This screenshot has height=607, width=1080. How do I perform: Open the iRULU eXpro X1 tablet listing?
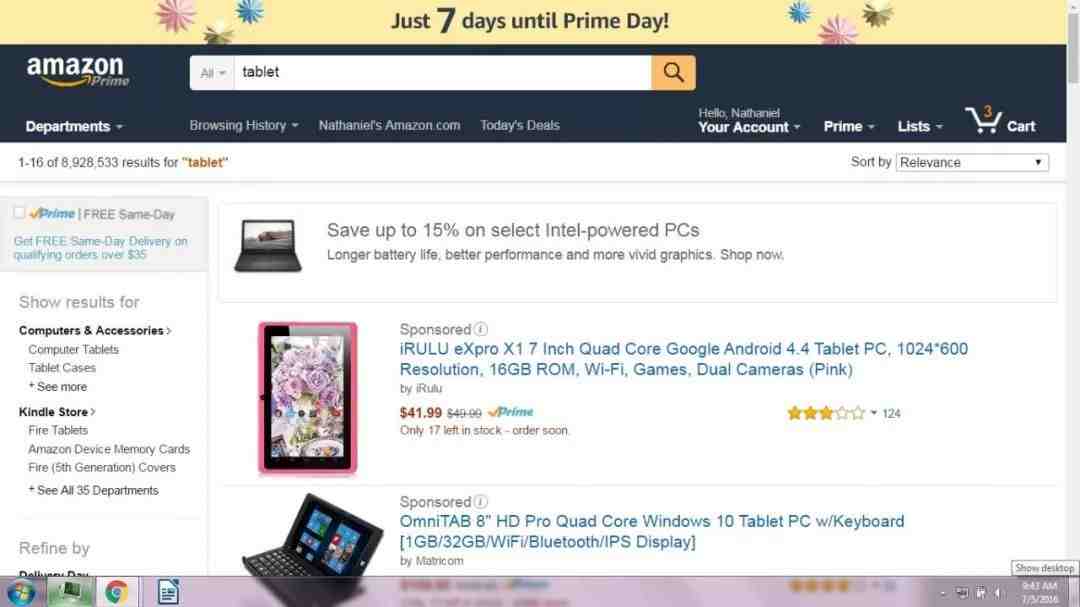pos(683,359)
